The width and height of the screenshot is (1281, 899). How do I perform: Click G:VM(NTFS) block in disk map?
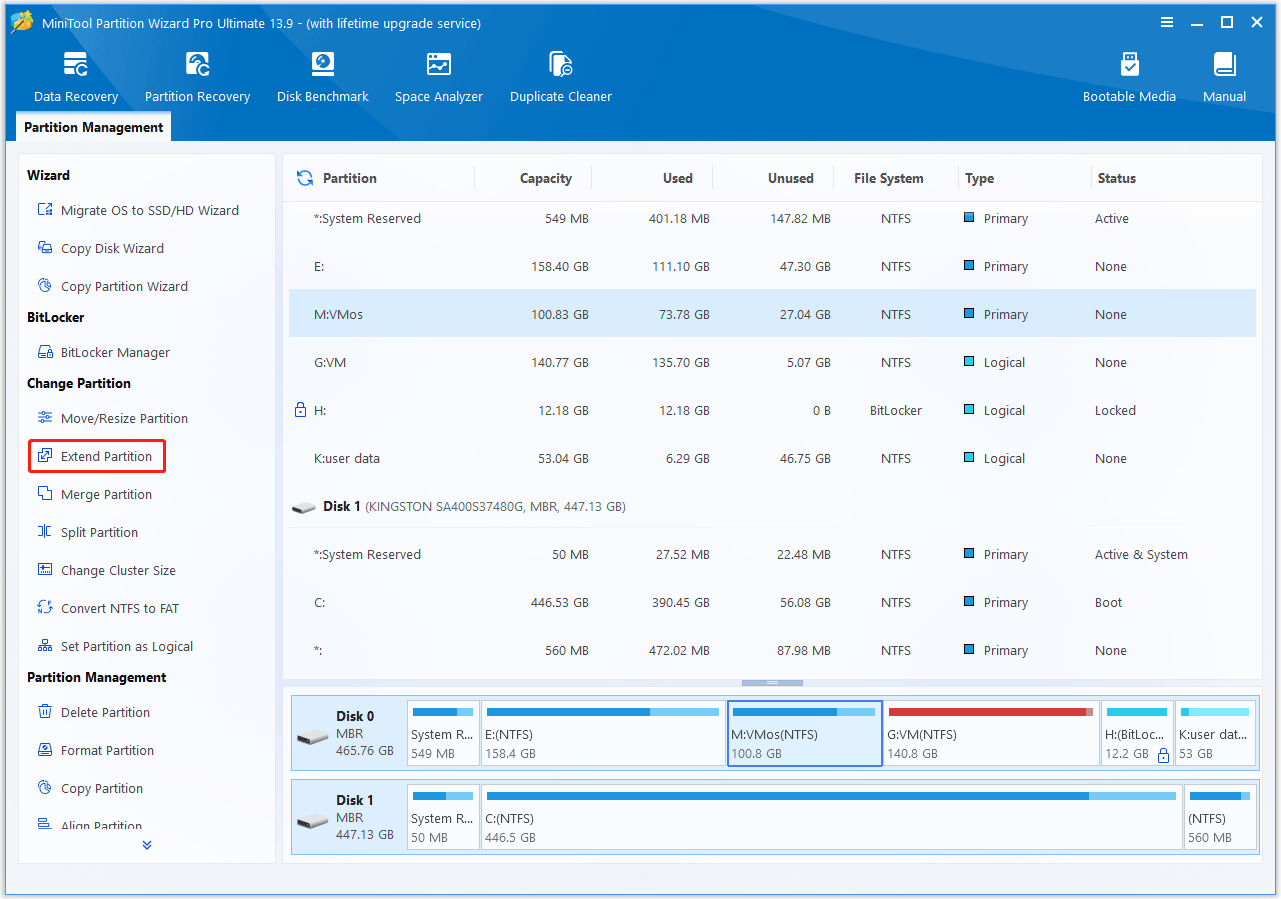[x=991, y=733]
